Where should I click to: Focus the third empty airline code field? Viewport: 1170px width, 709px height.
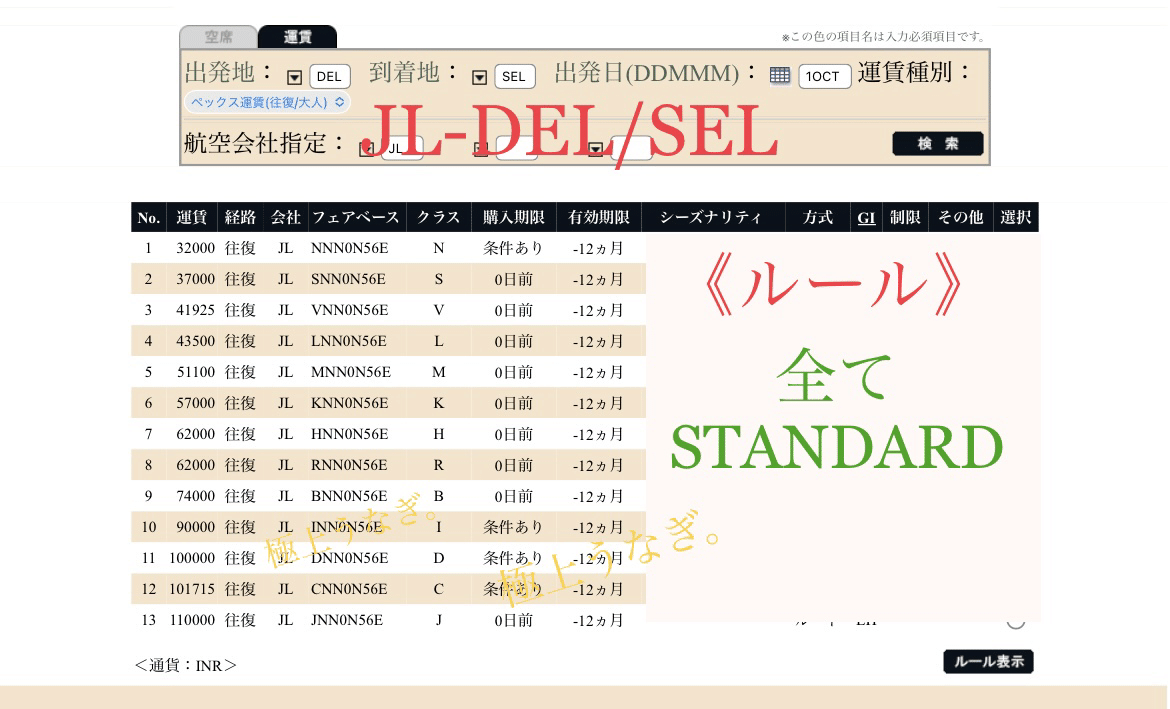(631, 148)
